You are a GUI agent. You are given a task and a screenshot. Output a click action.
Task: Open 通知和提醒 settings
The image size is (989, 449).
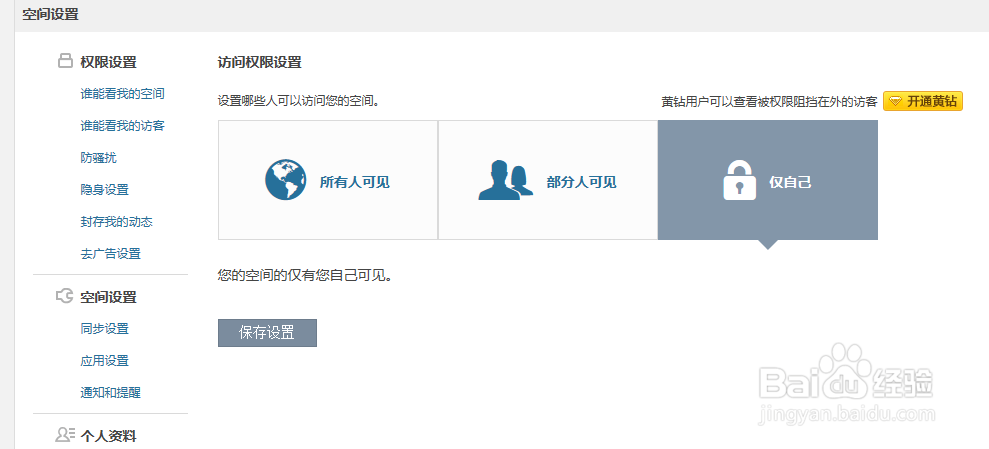tap(110, 393)
